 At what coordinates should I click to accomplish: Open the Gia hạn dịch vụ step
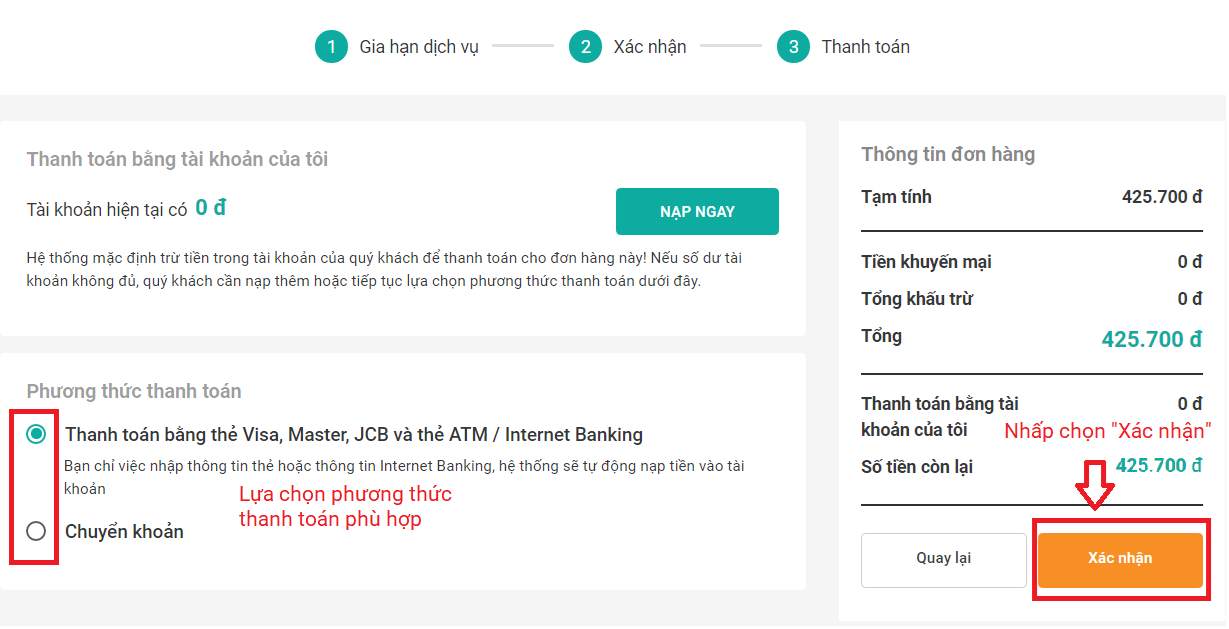(419, 47)
